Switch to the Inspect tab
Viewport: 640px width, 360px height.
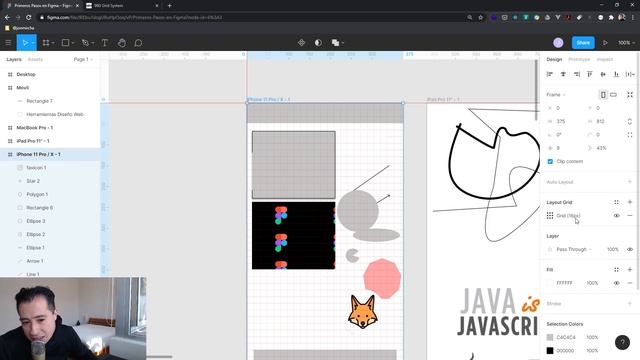(x=604, y=59)
